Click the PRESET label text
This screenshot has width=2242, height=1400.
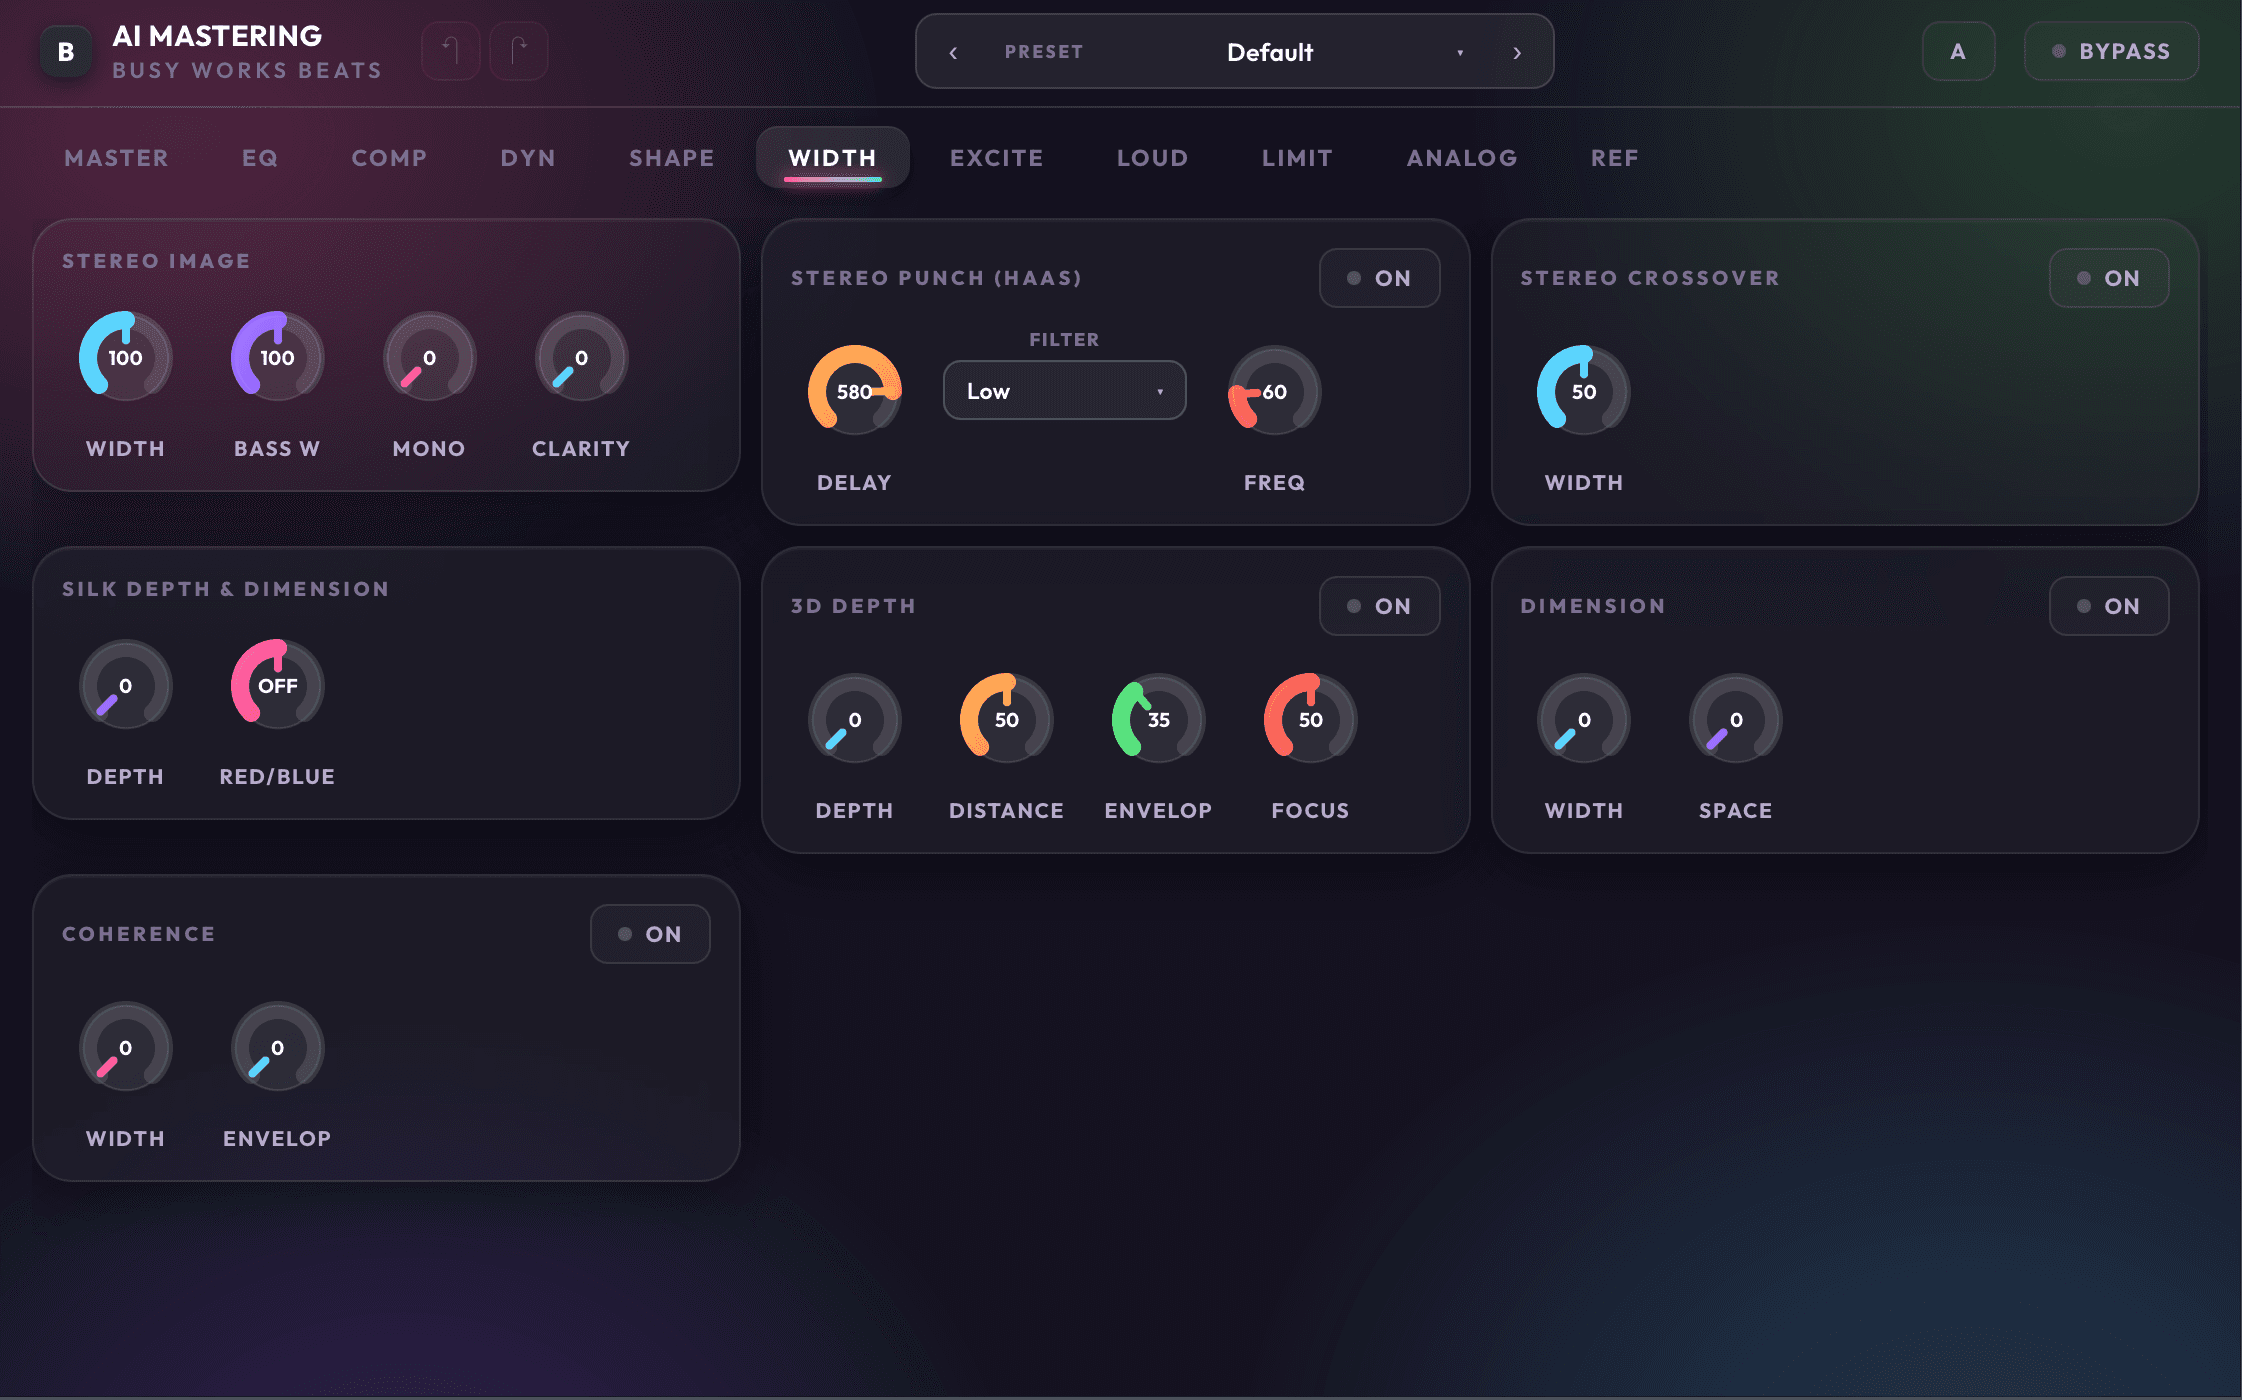click(1044, 52)
